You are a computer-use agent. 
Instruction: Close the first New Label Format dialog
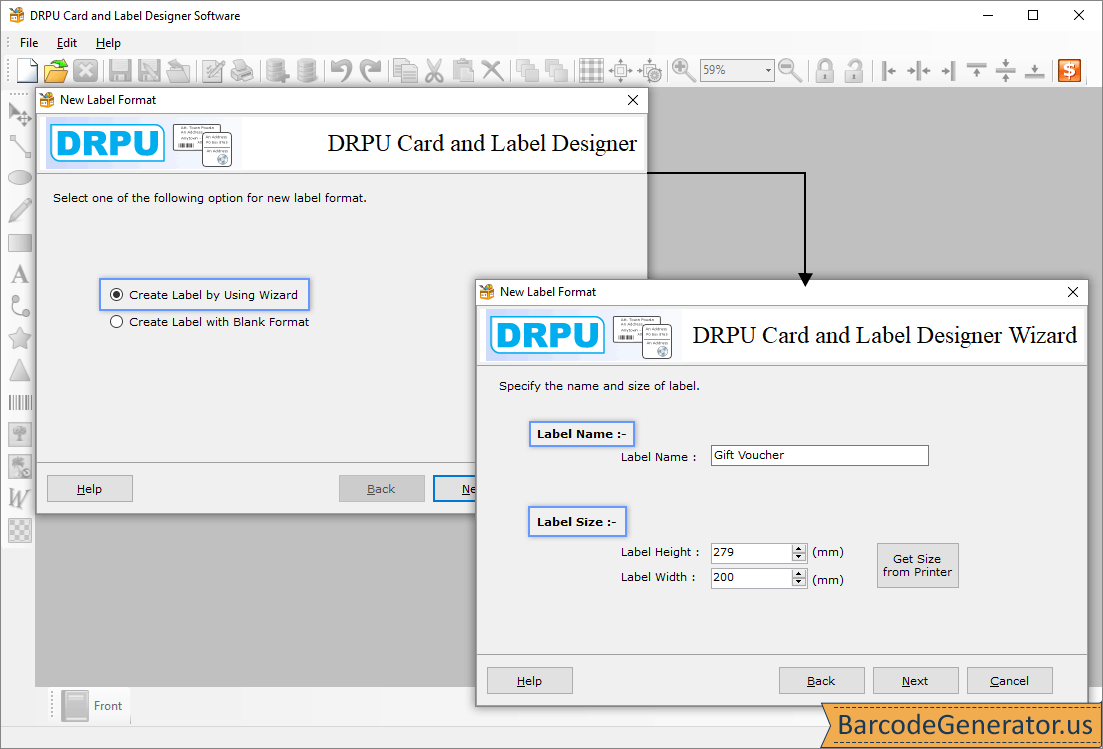(x=633, y=100)
